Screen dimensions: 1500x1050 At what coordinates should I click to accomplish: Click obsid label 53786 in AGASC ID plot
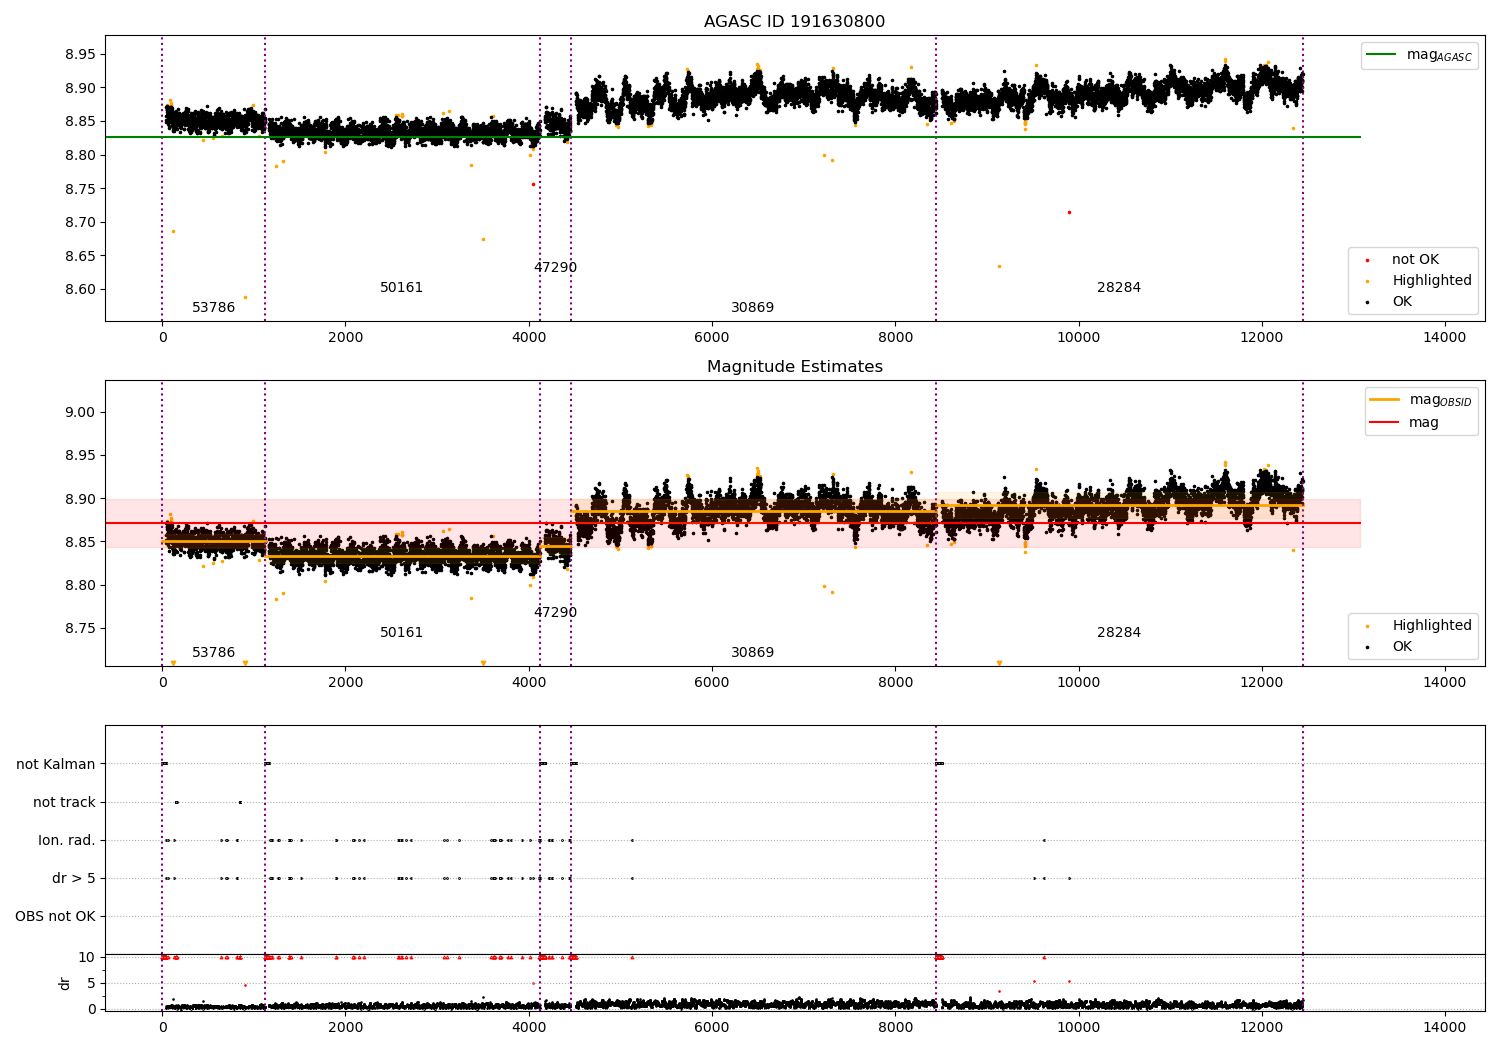pyautogui.click(x=213, y=308)
